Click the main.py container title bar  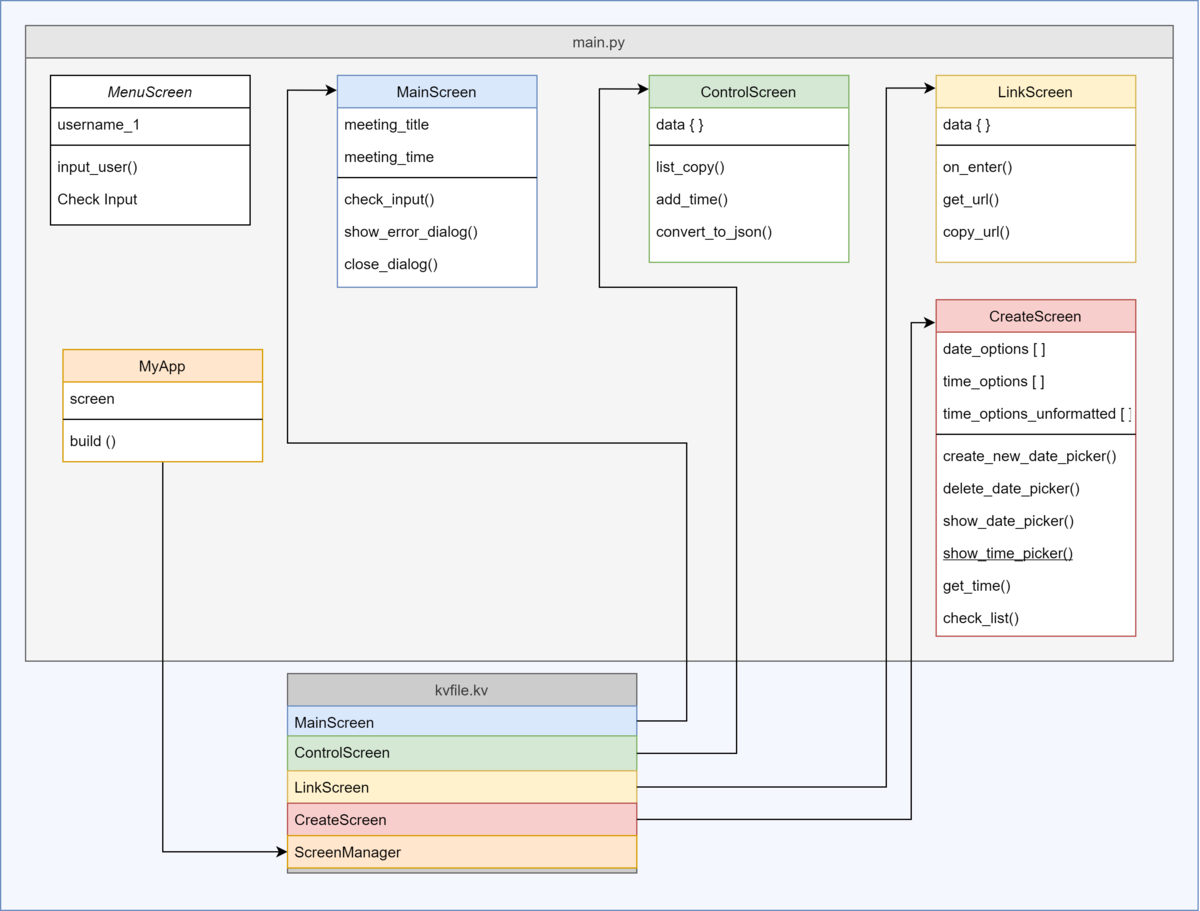click(598, 42)
